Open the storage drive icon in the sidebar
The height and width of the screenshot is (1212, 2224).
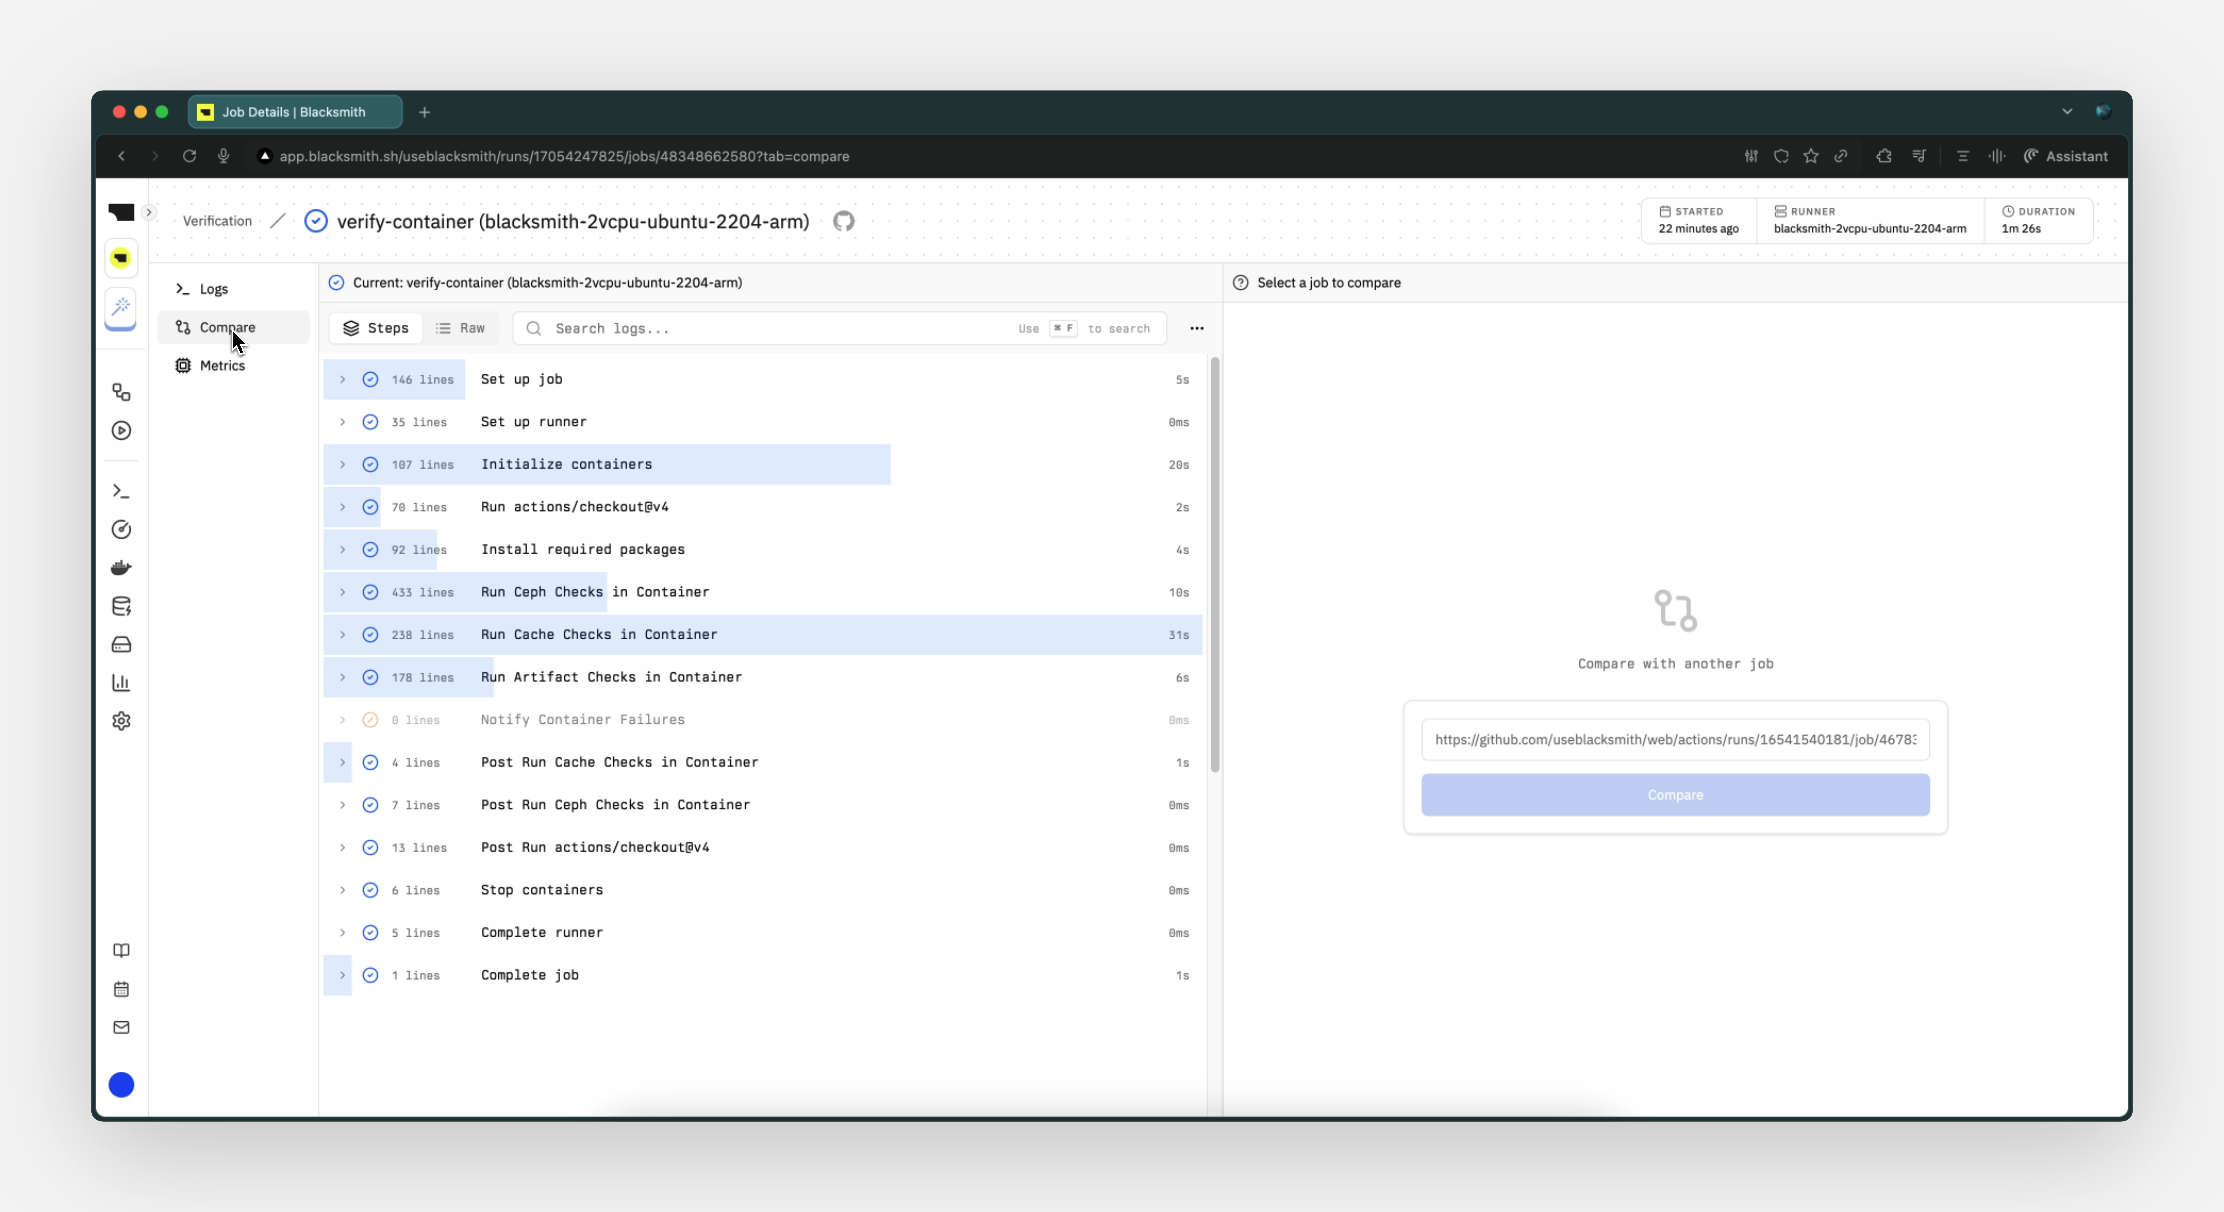[x=121, y=645]
